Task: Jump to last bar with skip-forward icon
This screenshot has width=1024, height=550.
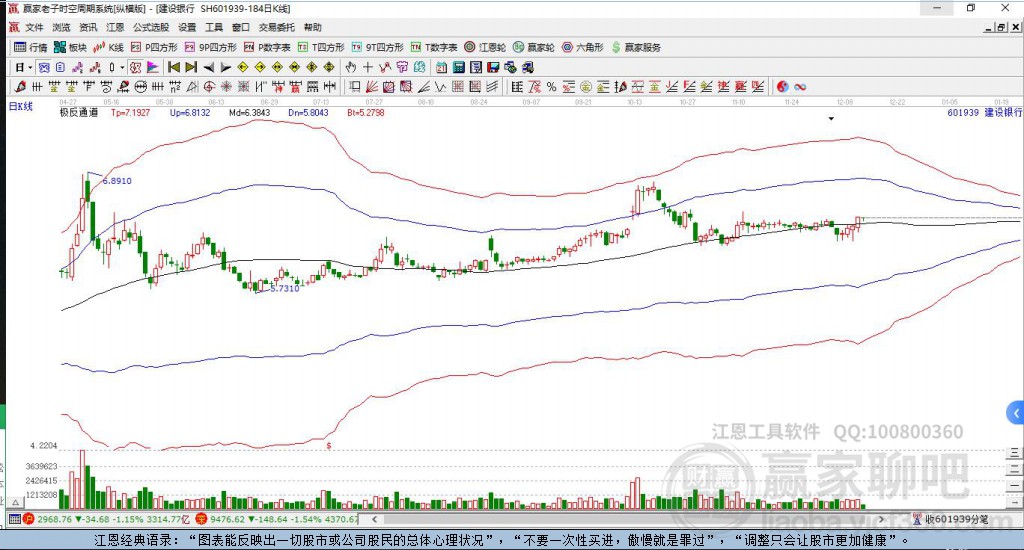Action: click(x=191, y=67)
